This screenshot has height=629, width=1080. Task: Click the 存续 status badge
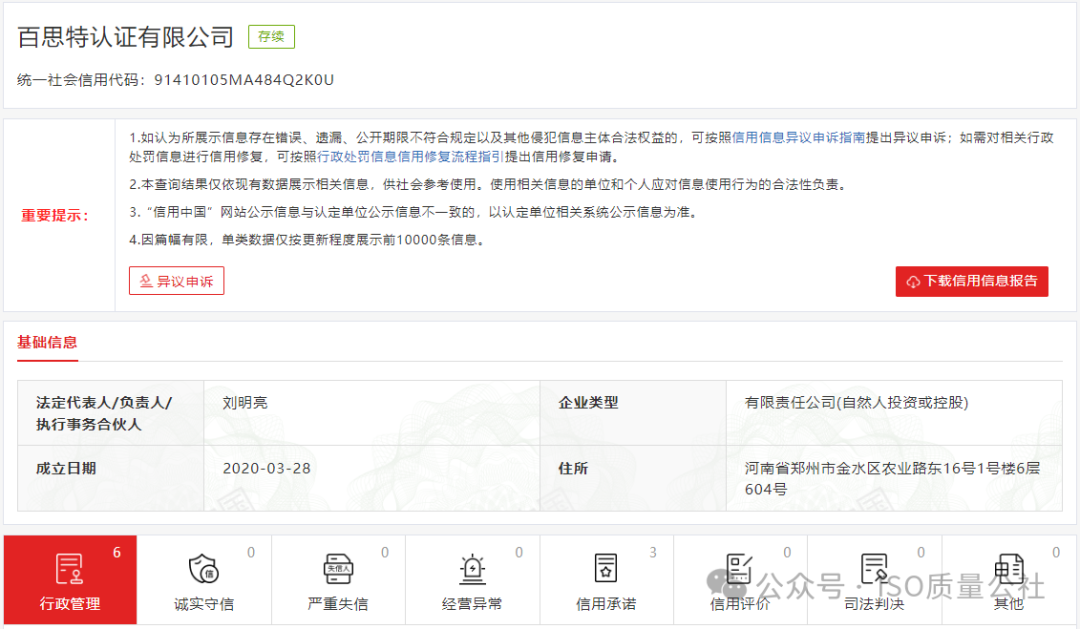tap(271, 36)
